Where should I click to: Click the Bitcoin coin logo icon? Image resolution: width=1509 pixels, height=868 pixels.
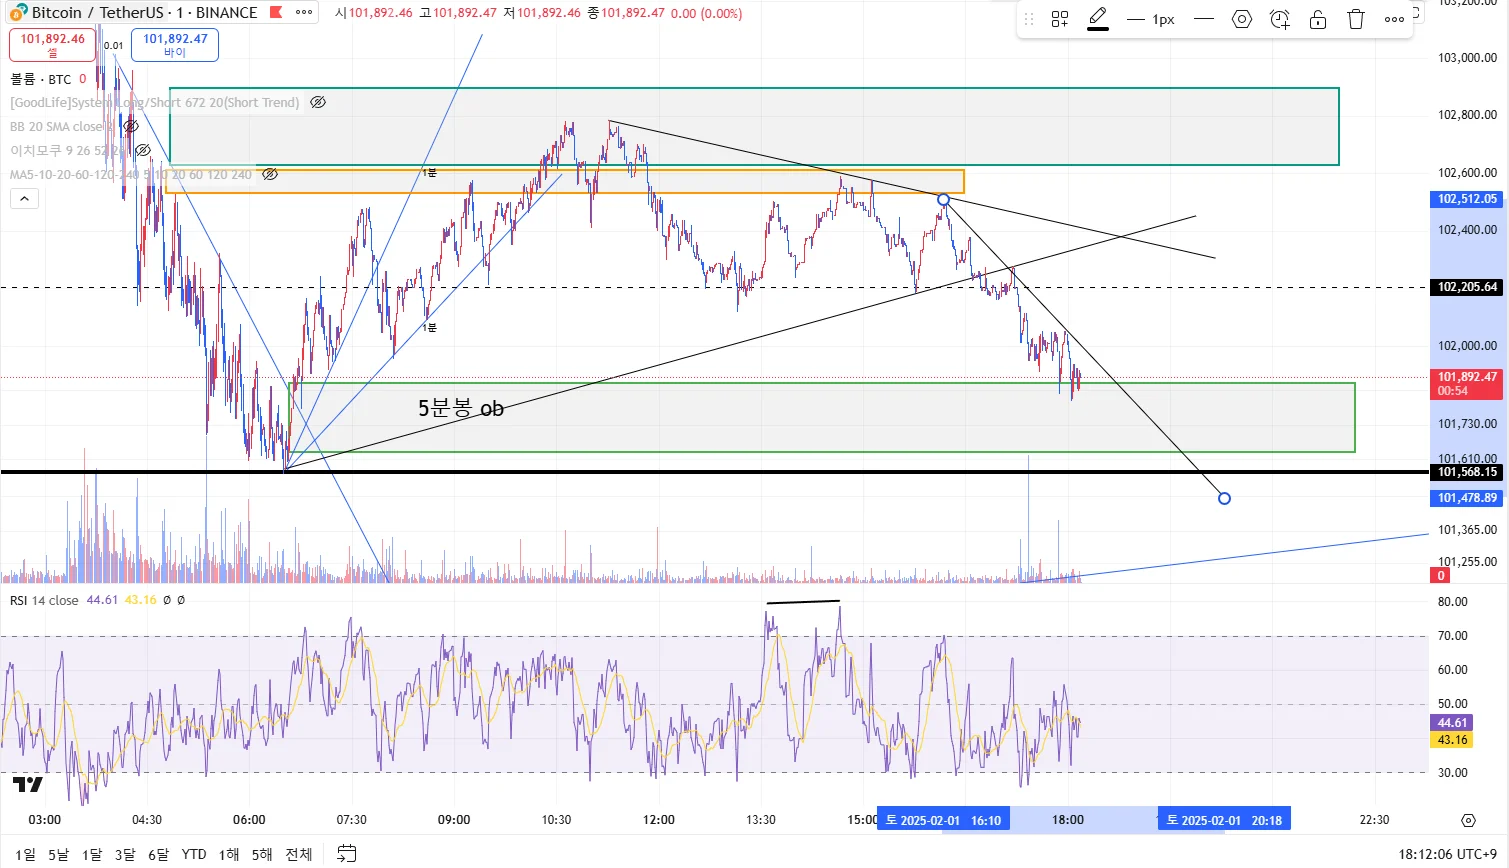(18, 13)
